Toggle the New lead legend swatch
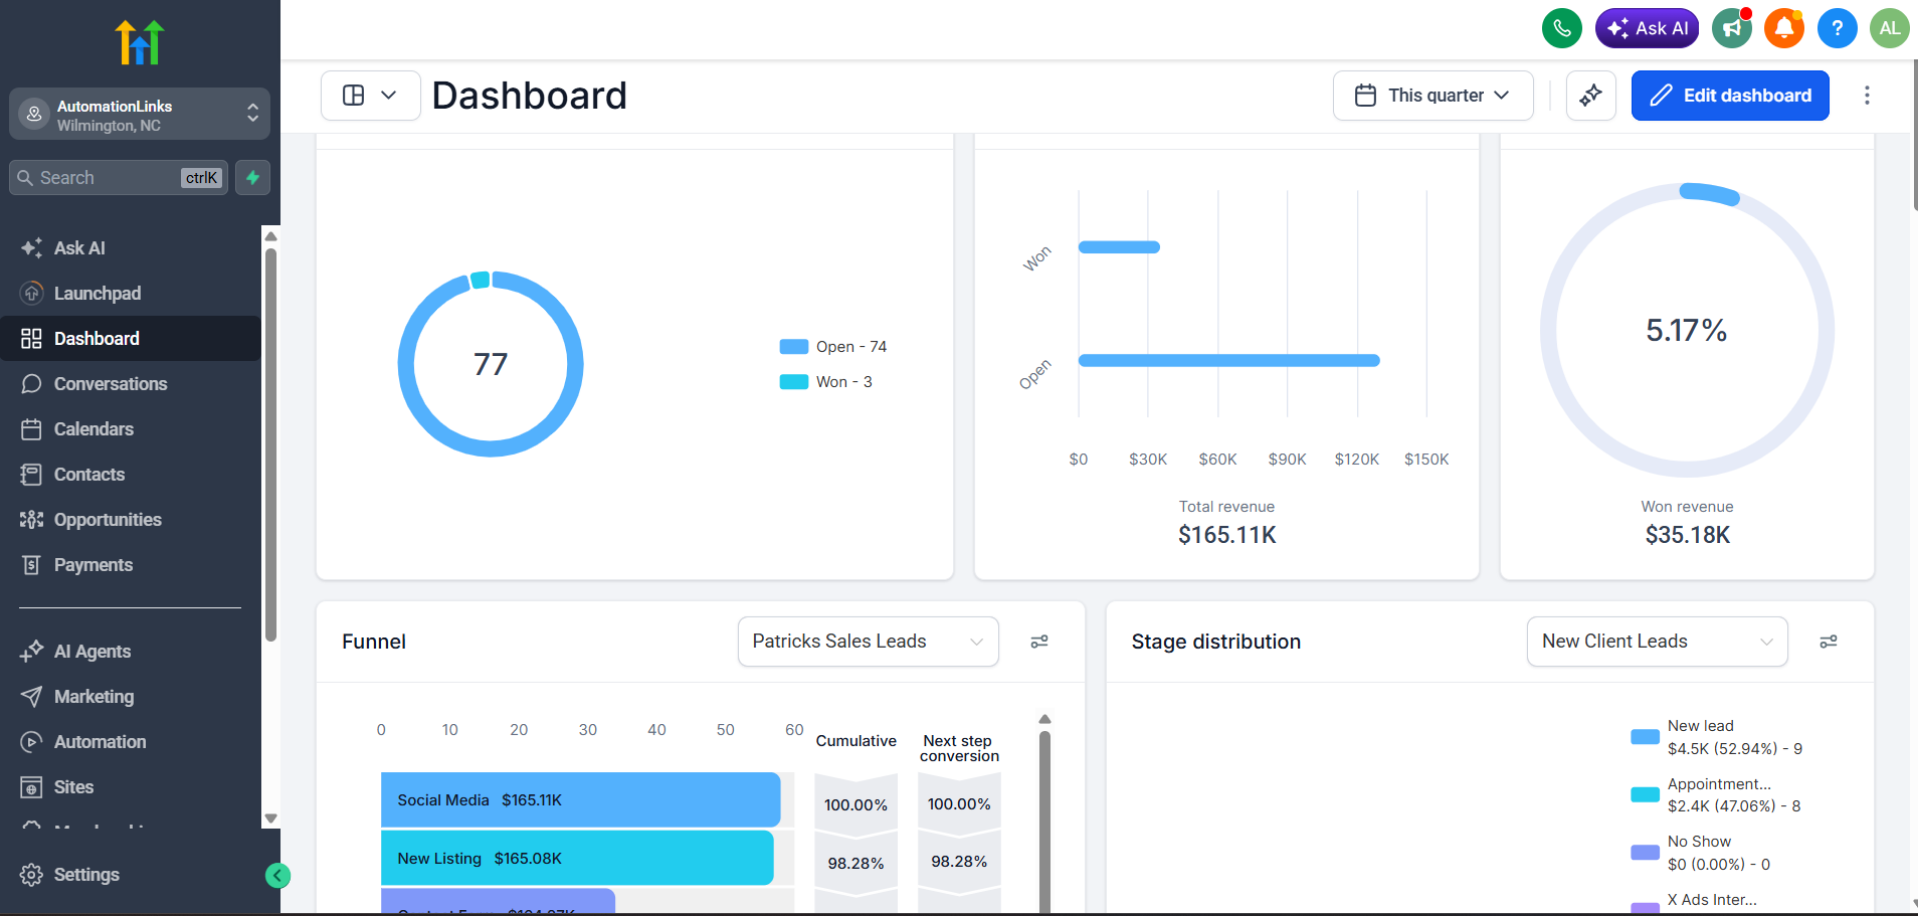 click(1645, 737)
